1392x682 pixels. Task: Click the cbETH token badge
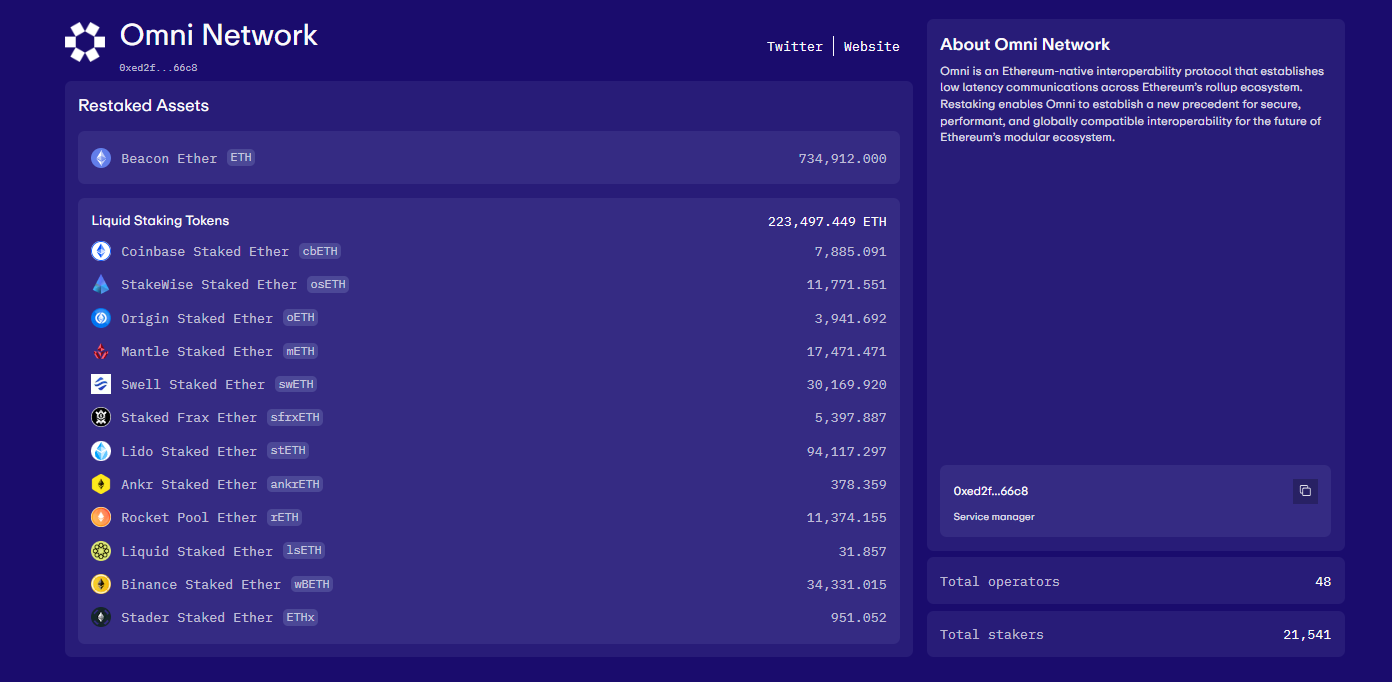point(321,251)
